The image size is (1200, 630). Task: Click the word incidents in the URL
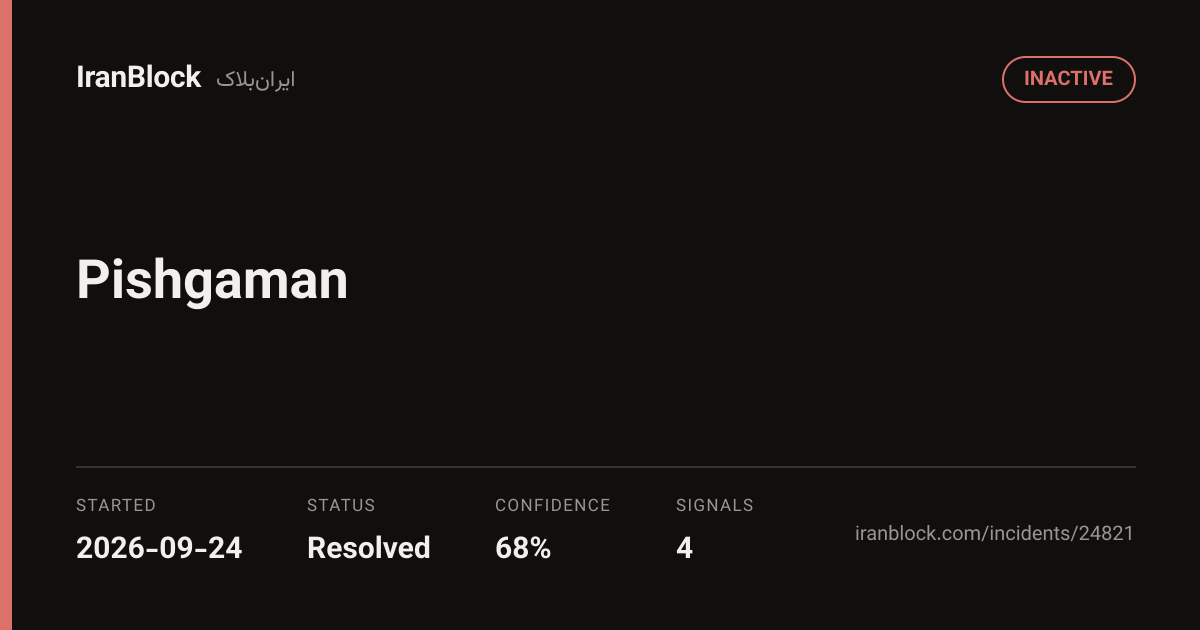pos(1029,533)
